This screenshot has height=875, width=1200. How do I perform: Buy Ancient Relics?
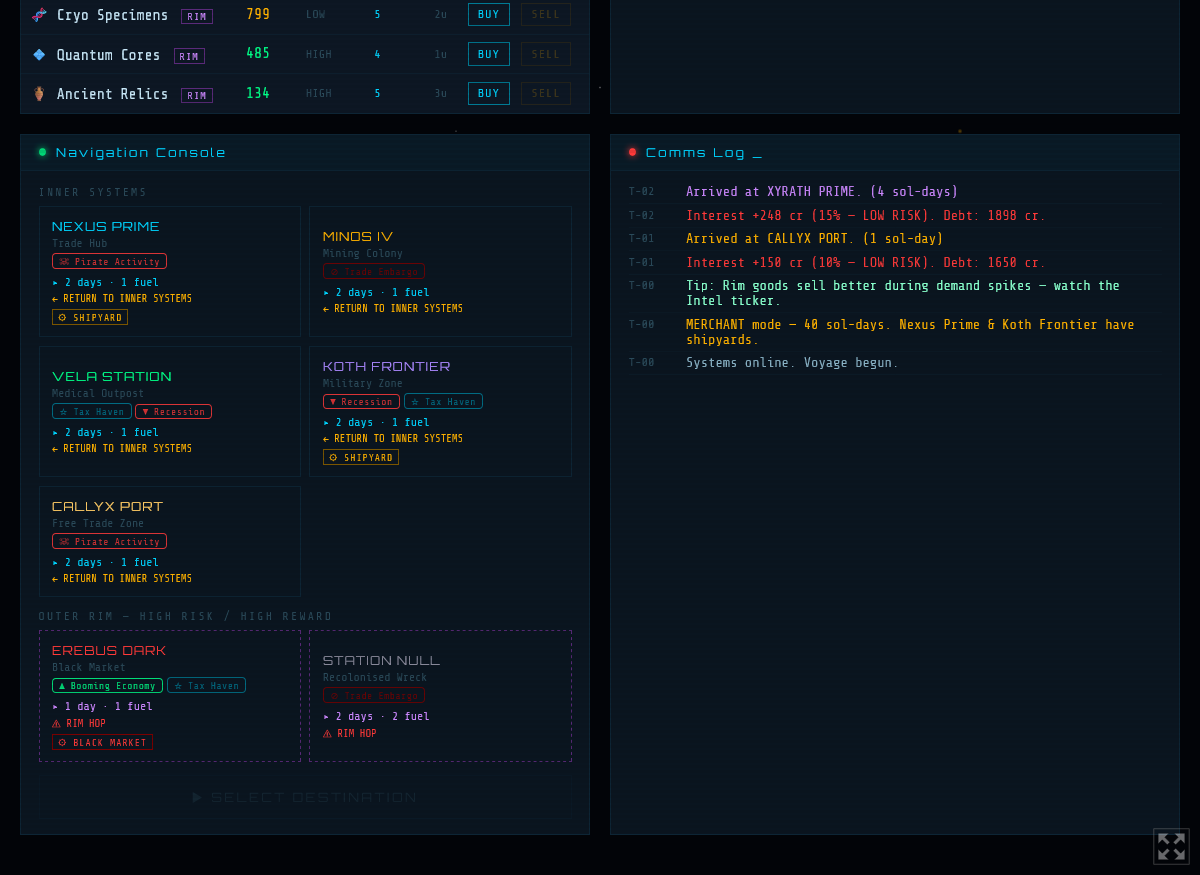(x=489, y=94)
